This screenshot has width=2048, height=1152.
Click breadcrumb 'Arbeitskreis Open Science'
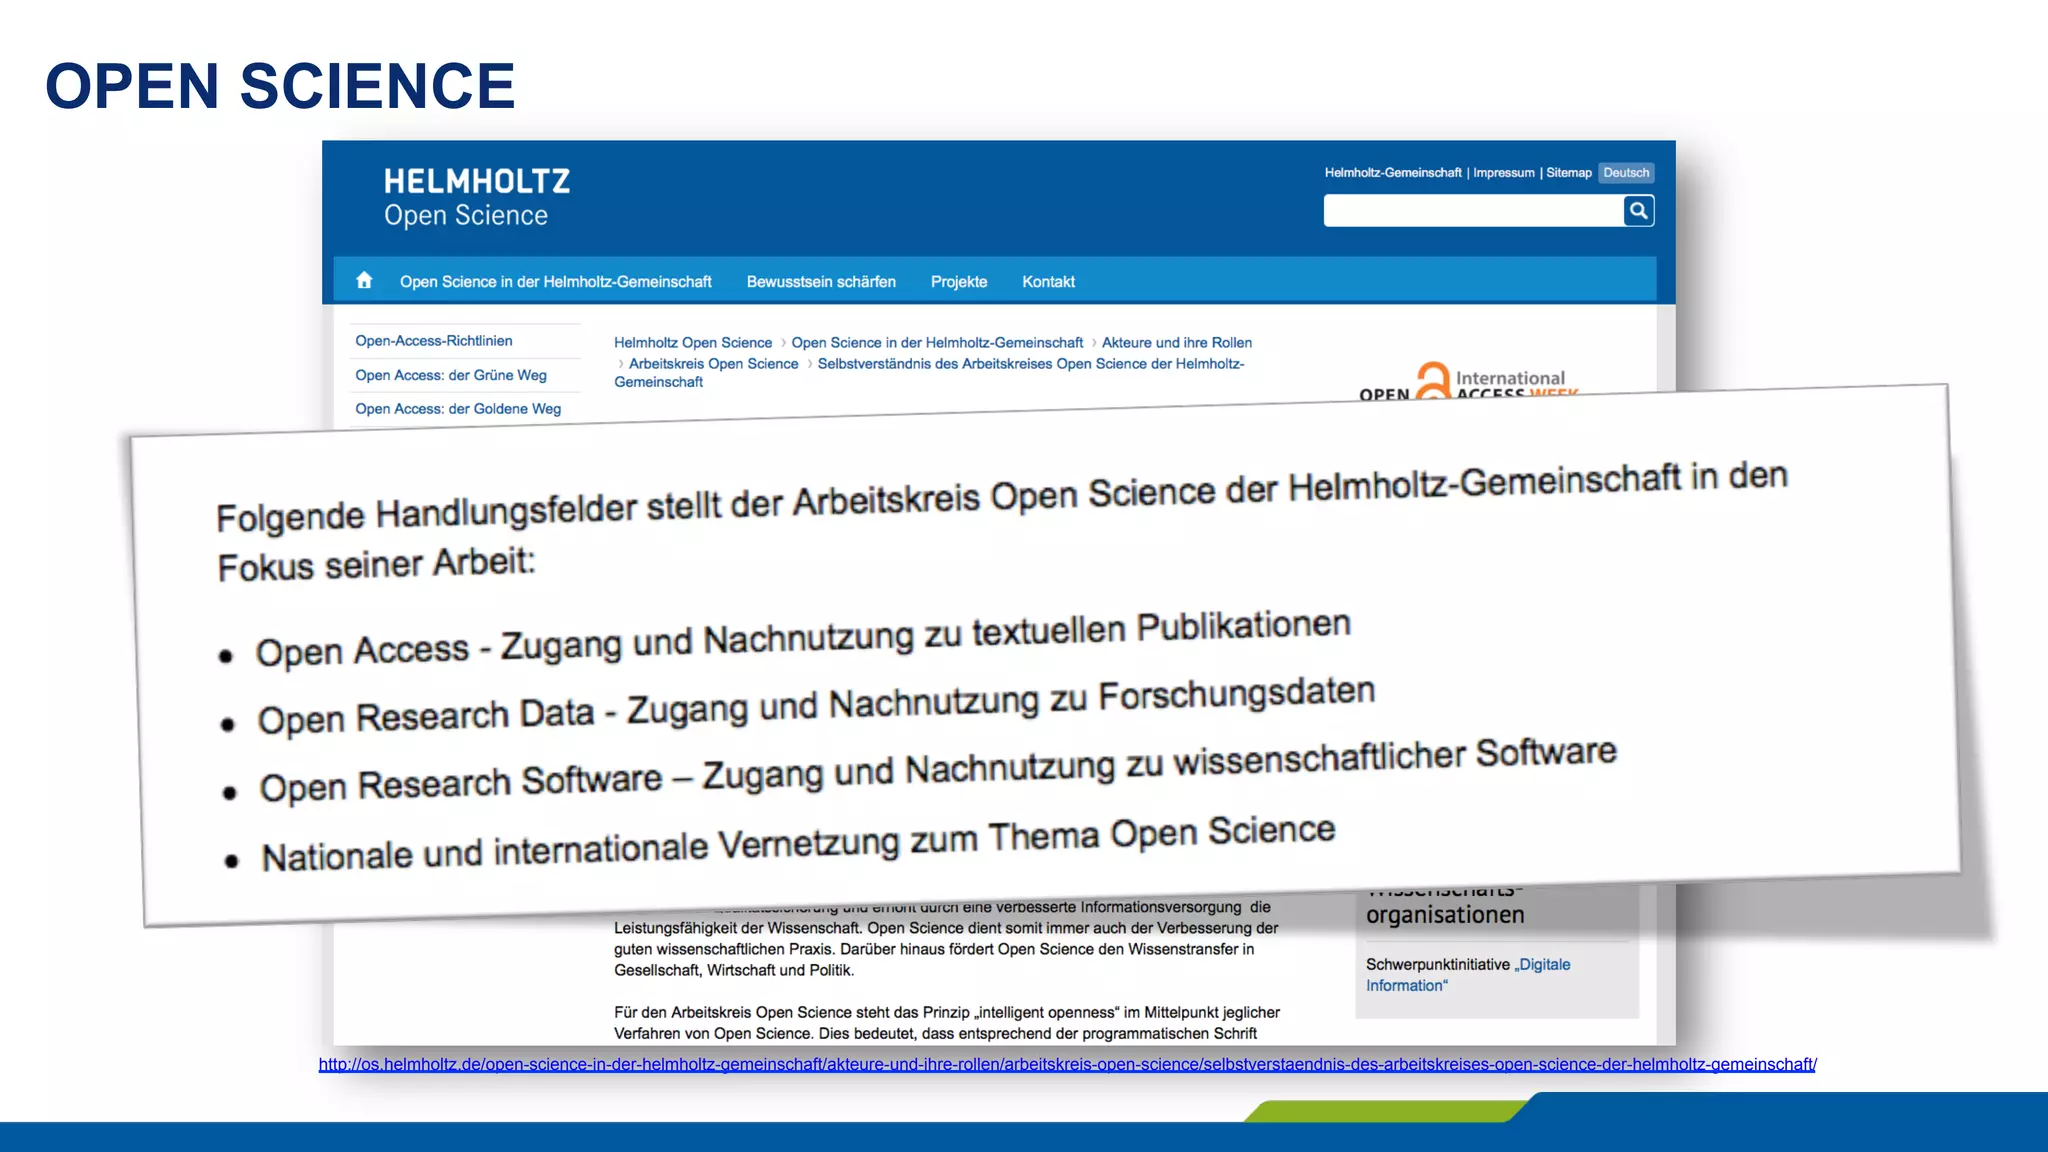tap(714, 364)
